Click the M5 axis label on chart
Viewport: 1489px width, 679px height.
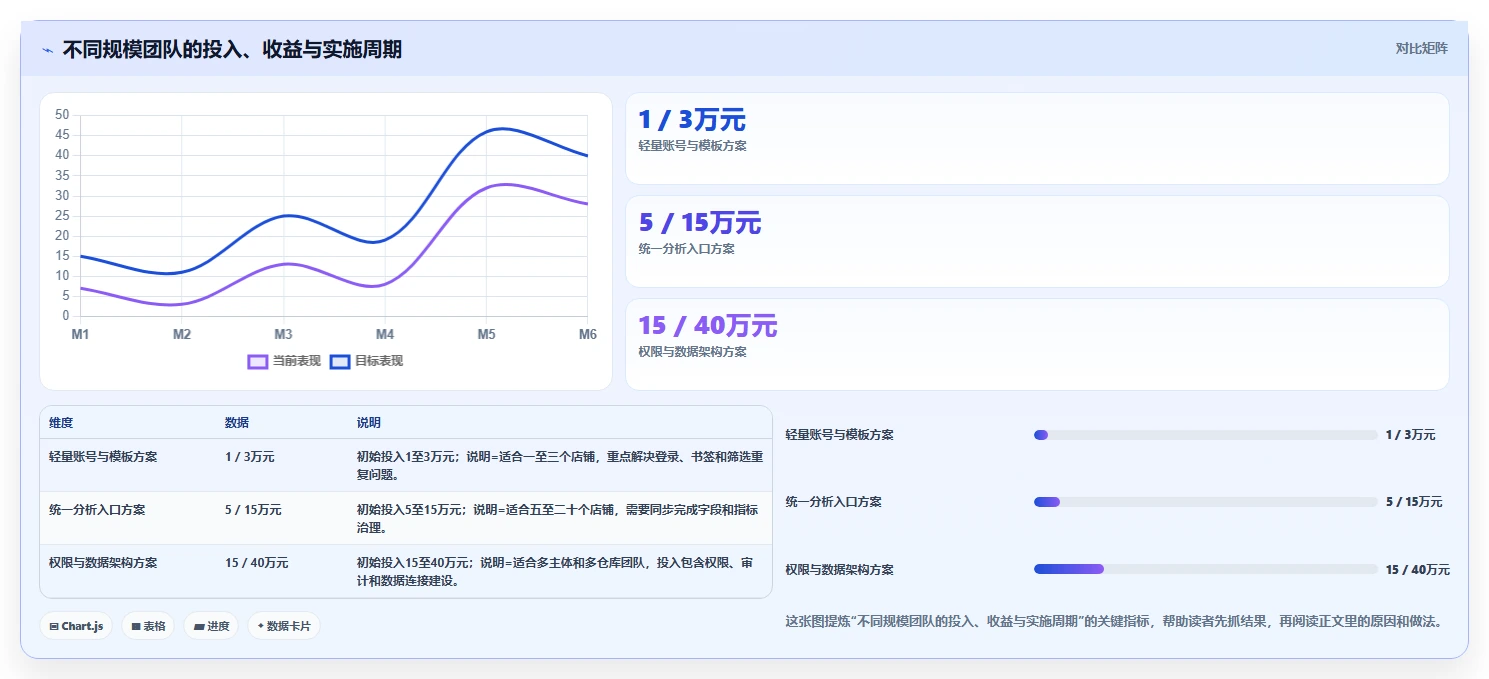point(486,334)
